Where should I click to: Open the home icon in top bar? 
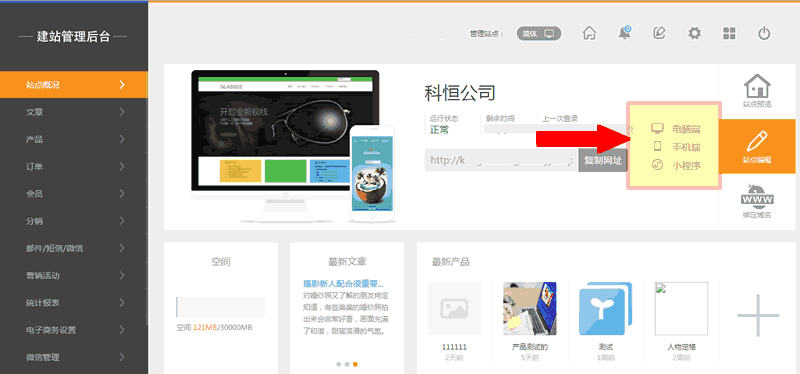click(589, 34)
